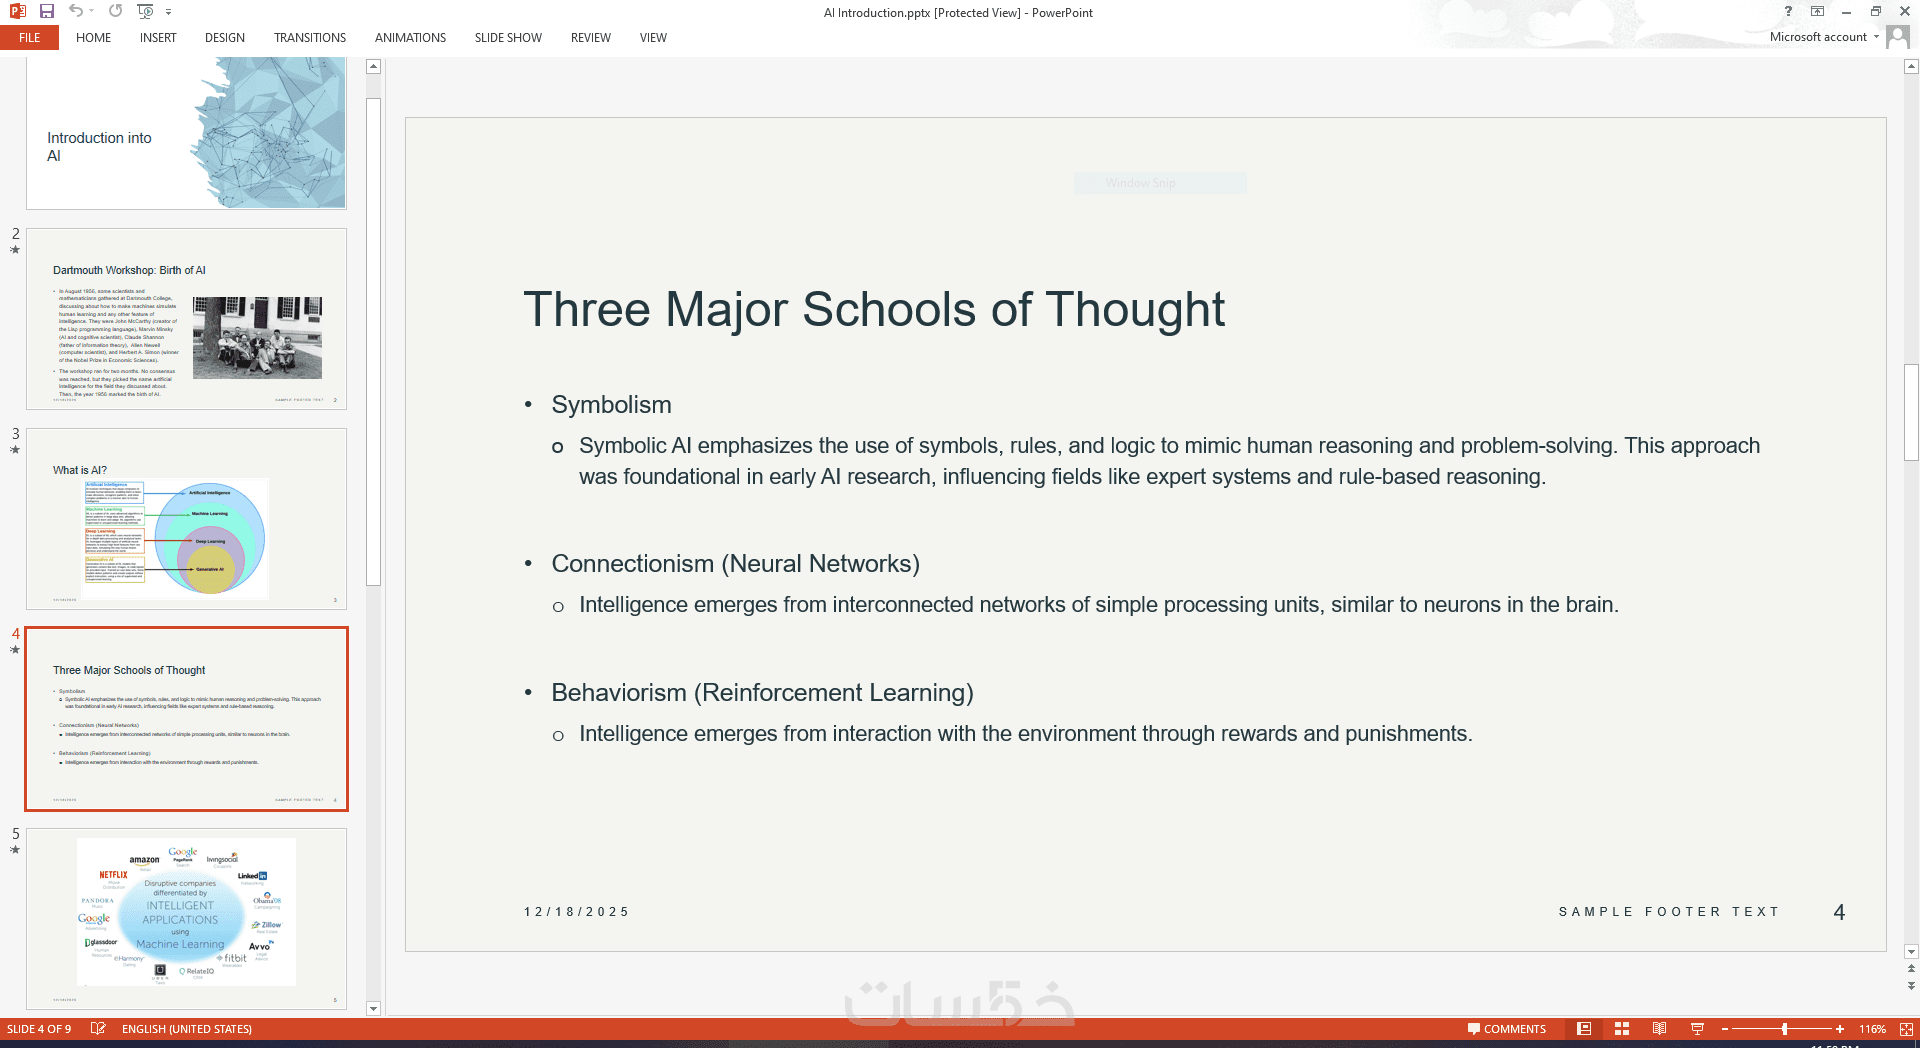
Task: Click the slide title 'Three Major Schools of Thought'
Action: click(x=874, y=309)
